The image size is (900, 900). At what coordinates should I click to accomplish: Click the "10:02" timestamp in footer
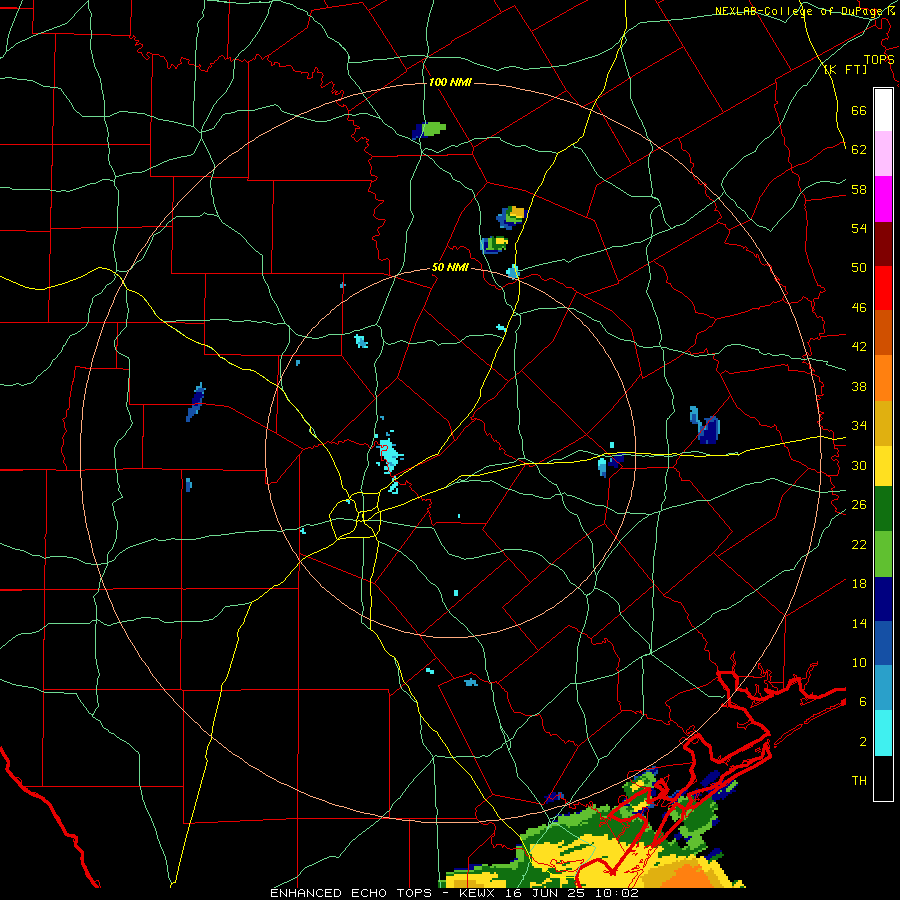(615, 893)
